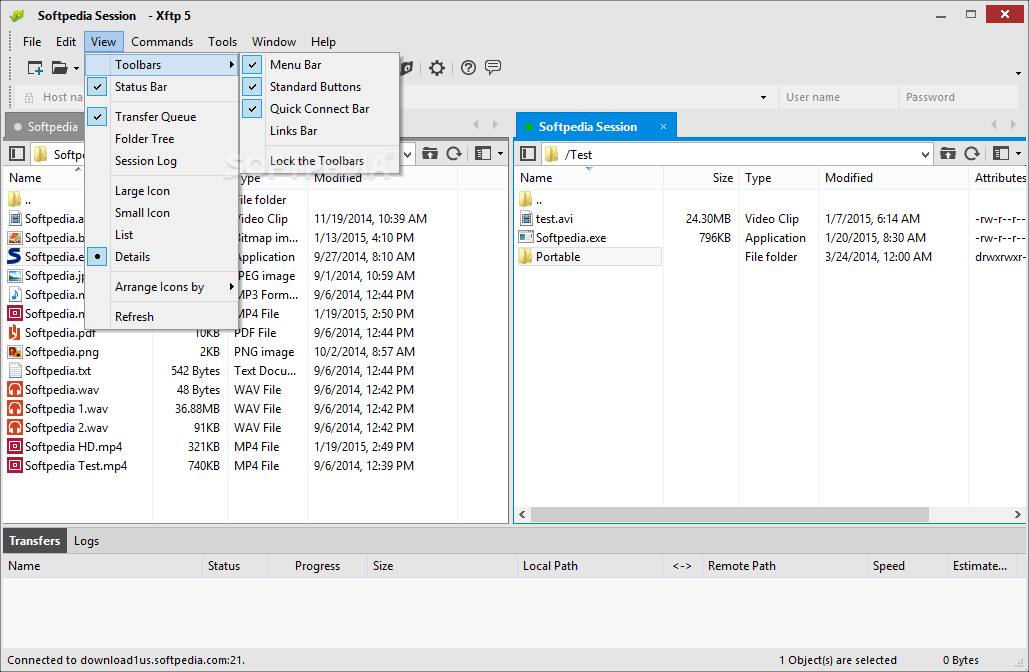Image resolution: width=1029 pixels, height=672 pixels.
Task: Open the host name dropdown arrow
Action: [763, 97]
